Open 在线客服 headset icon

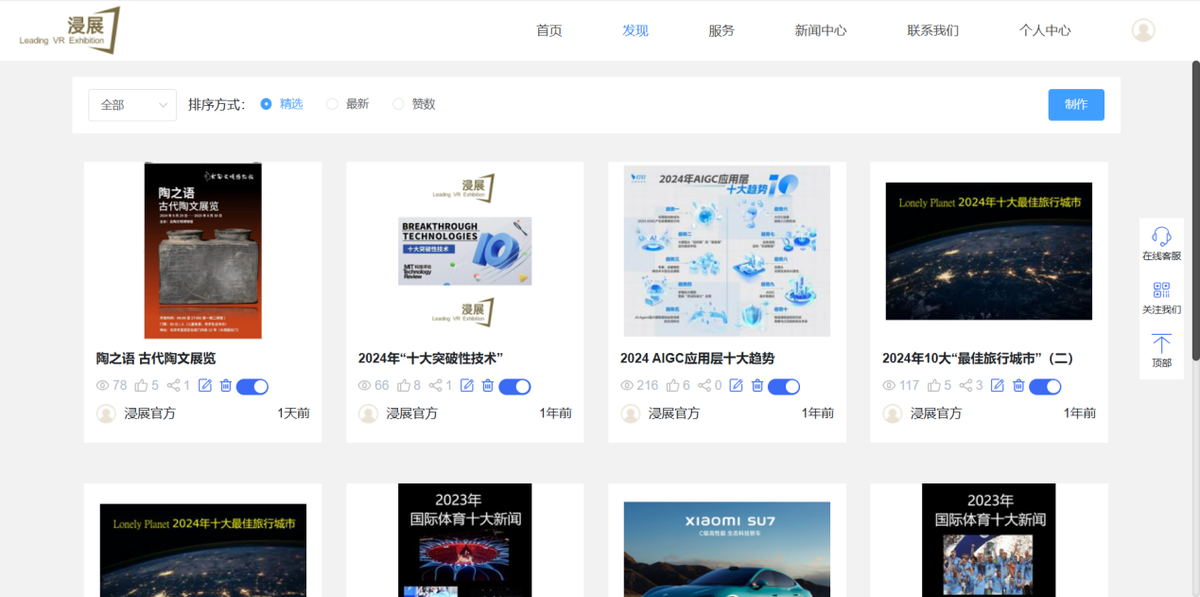[1161, 236]
